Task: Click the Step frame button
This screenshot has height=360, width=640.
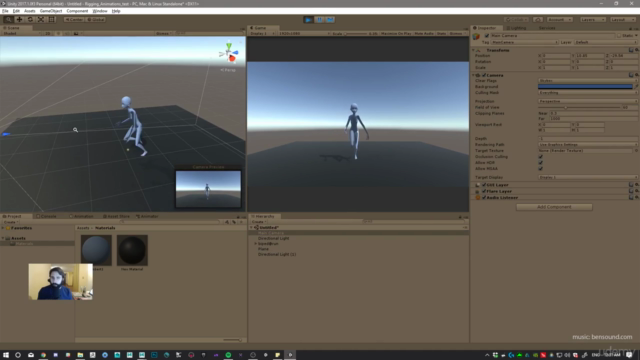Action: (x=330, y=19)
